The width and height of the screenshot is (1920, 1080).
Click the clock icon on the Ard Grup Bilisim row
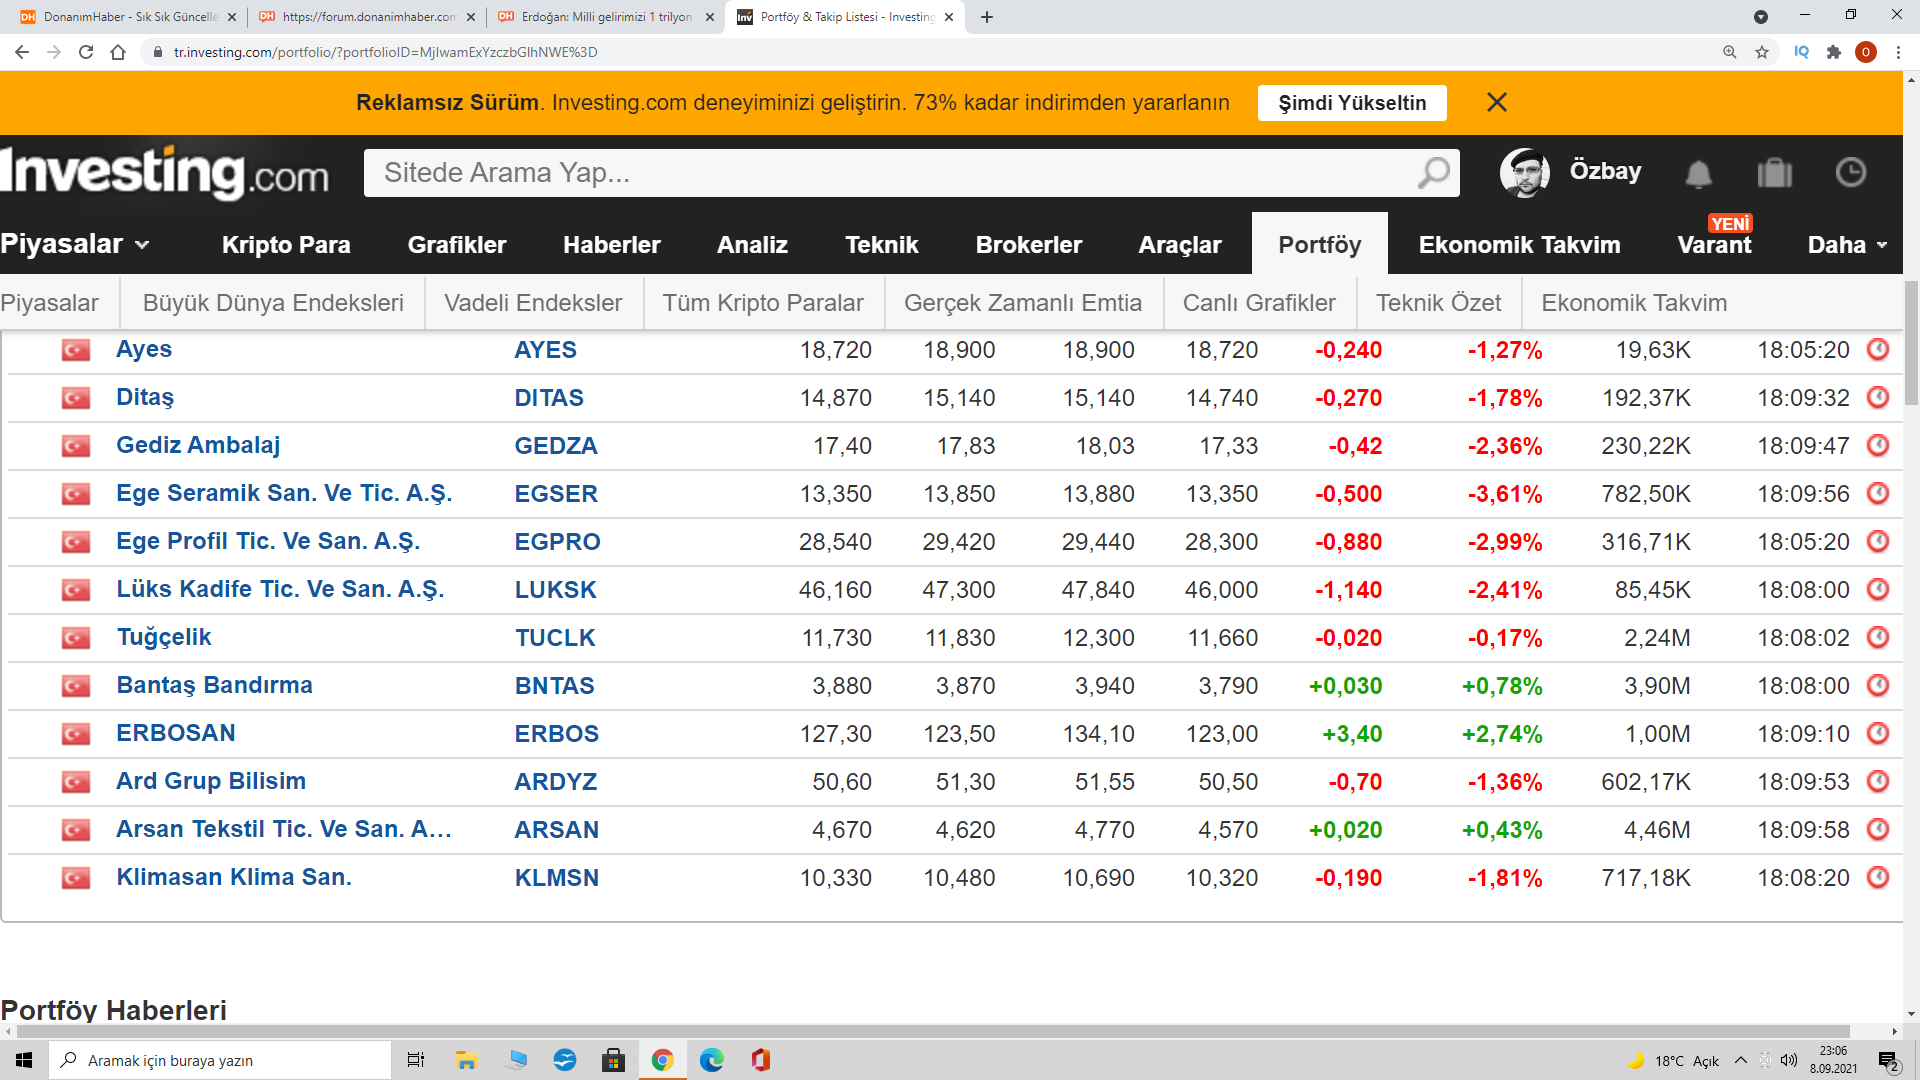pyautogui.click(x=1878, y=781)
